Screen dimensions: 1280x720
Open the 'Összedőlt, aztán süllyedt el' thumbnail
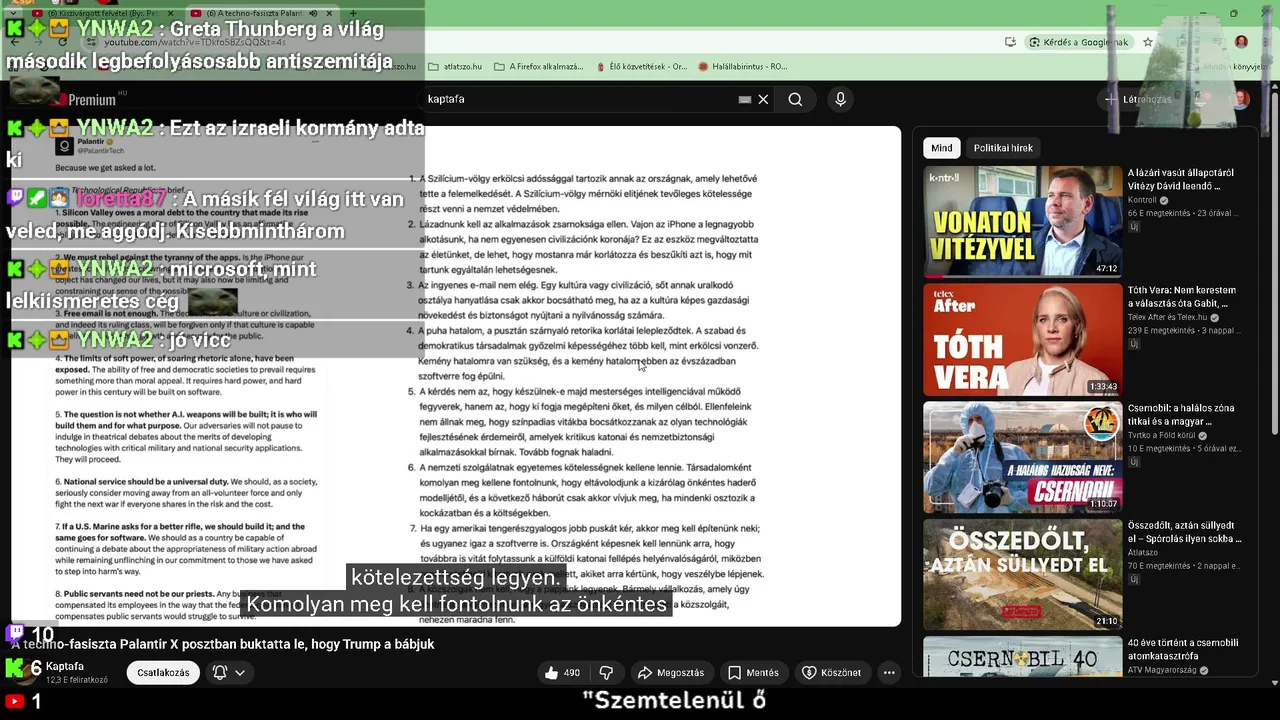click(x=1022, y=574)
